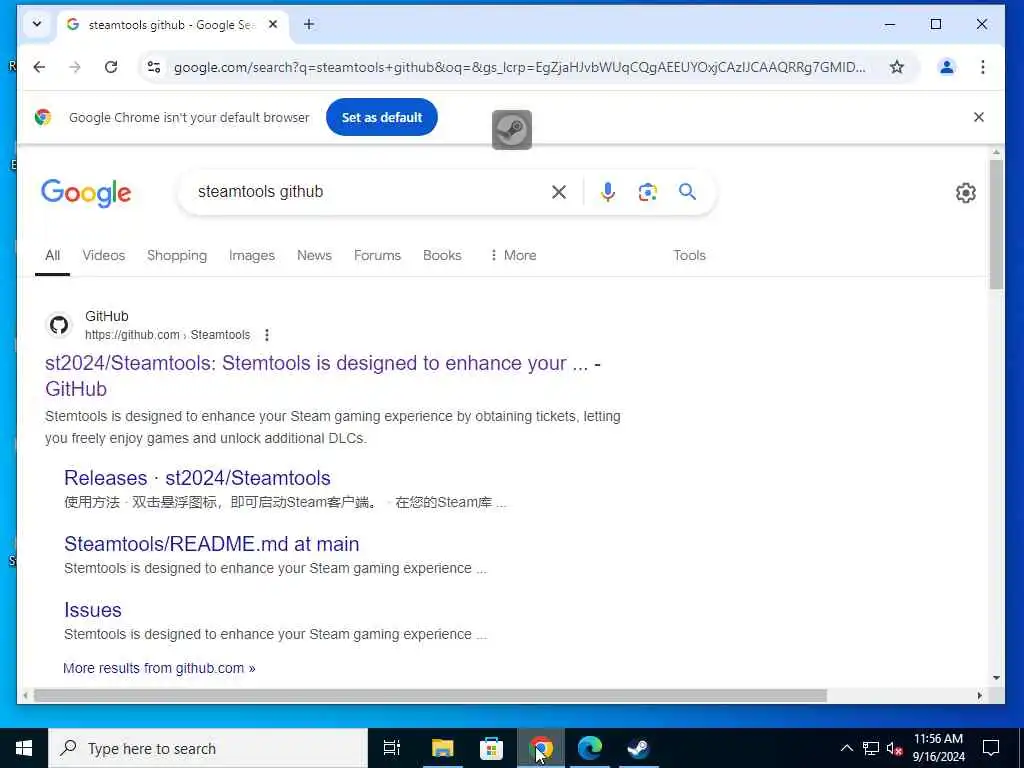Open the muted volume tray icon
Image resolution: width=1024 pixels, height=768 pixels.
[895, 748]
